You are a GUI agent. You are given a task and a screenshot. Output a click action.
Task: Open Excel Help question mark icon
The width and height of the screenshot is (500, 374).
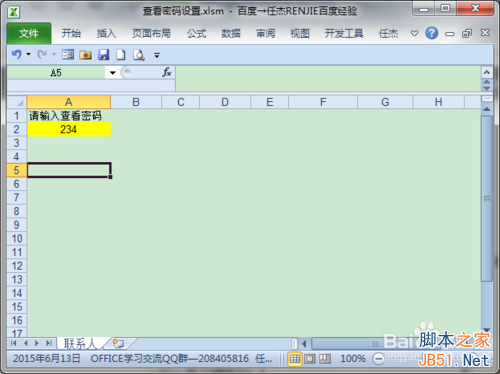coord(432,33)
